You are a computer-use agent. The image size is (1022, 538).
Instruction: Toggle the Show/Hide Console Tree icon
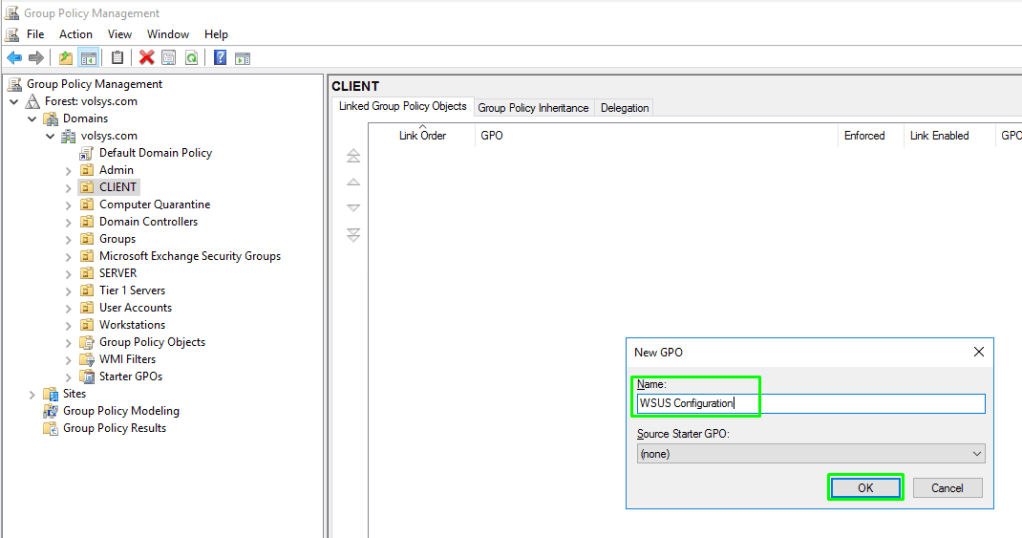click(x=88, y=58)
